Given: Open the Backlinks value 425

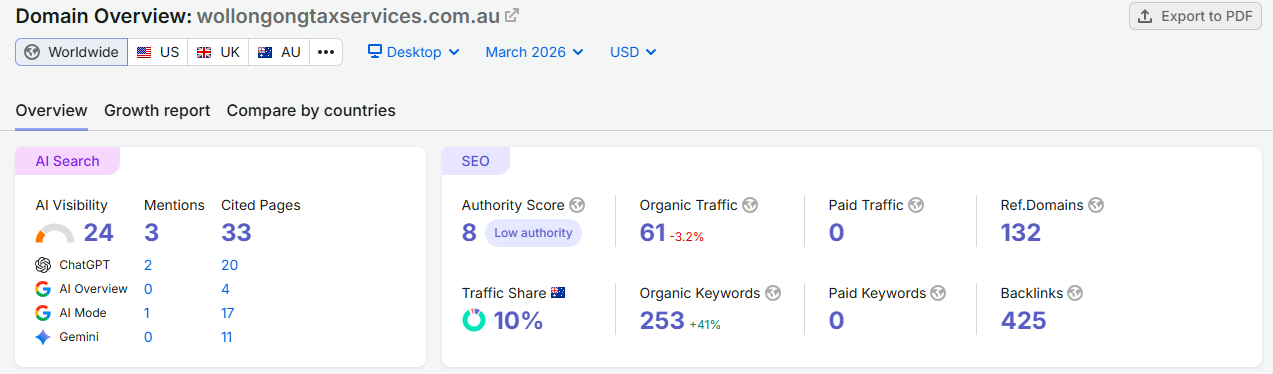Looking at the screenshot, I should point(1023,321).
